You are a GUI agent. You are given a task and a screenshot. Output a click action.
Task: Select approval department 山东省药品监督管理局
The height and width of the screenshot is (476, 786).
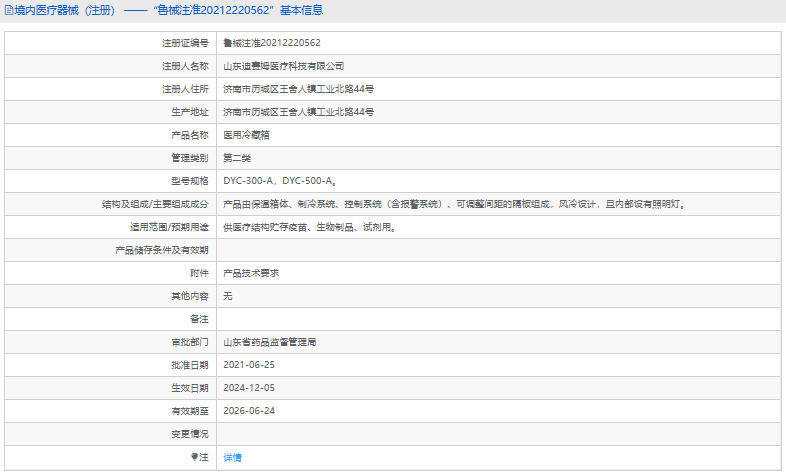click(x=270, y=342)
